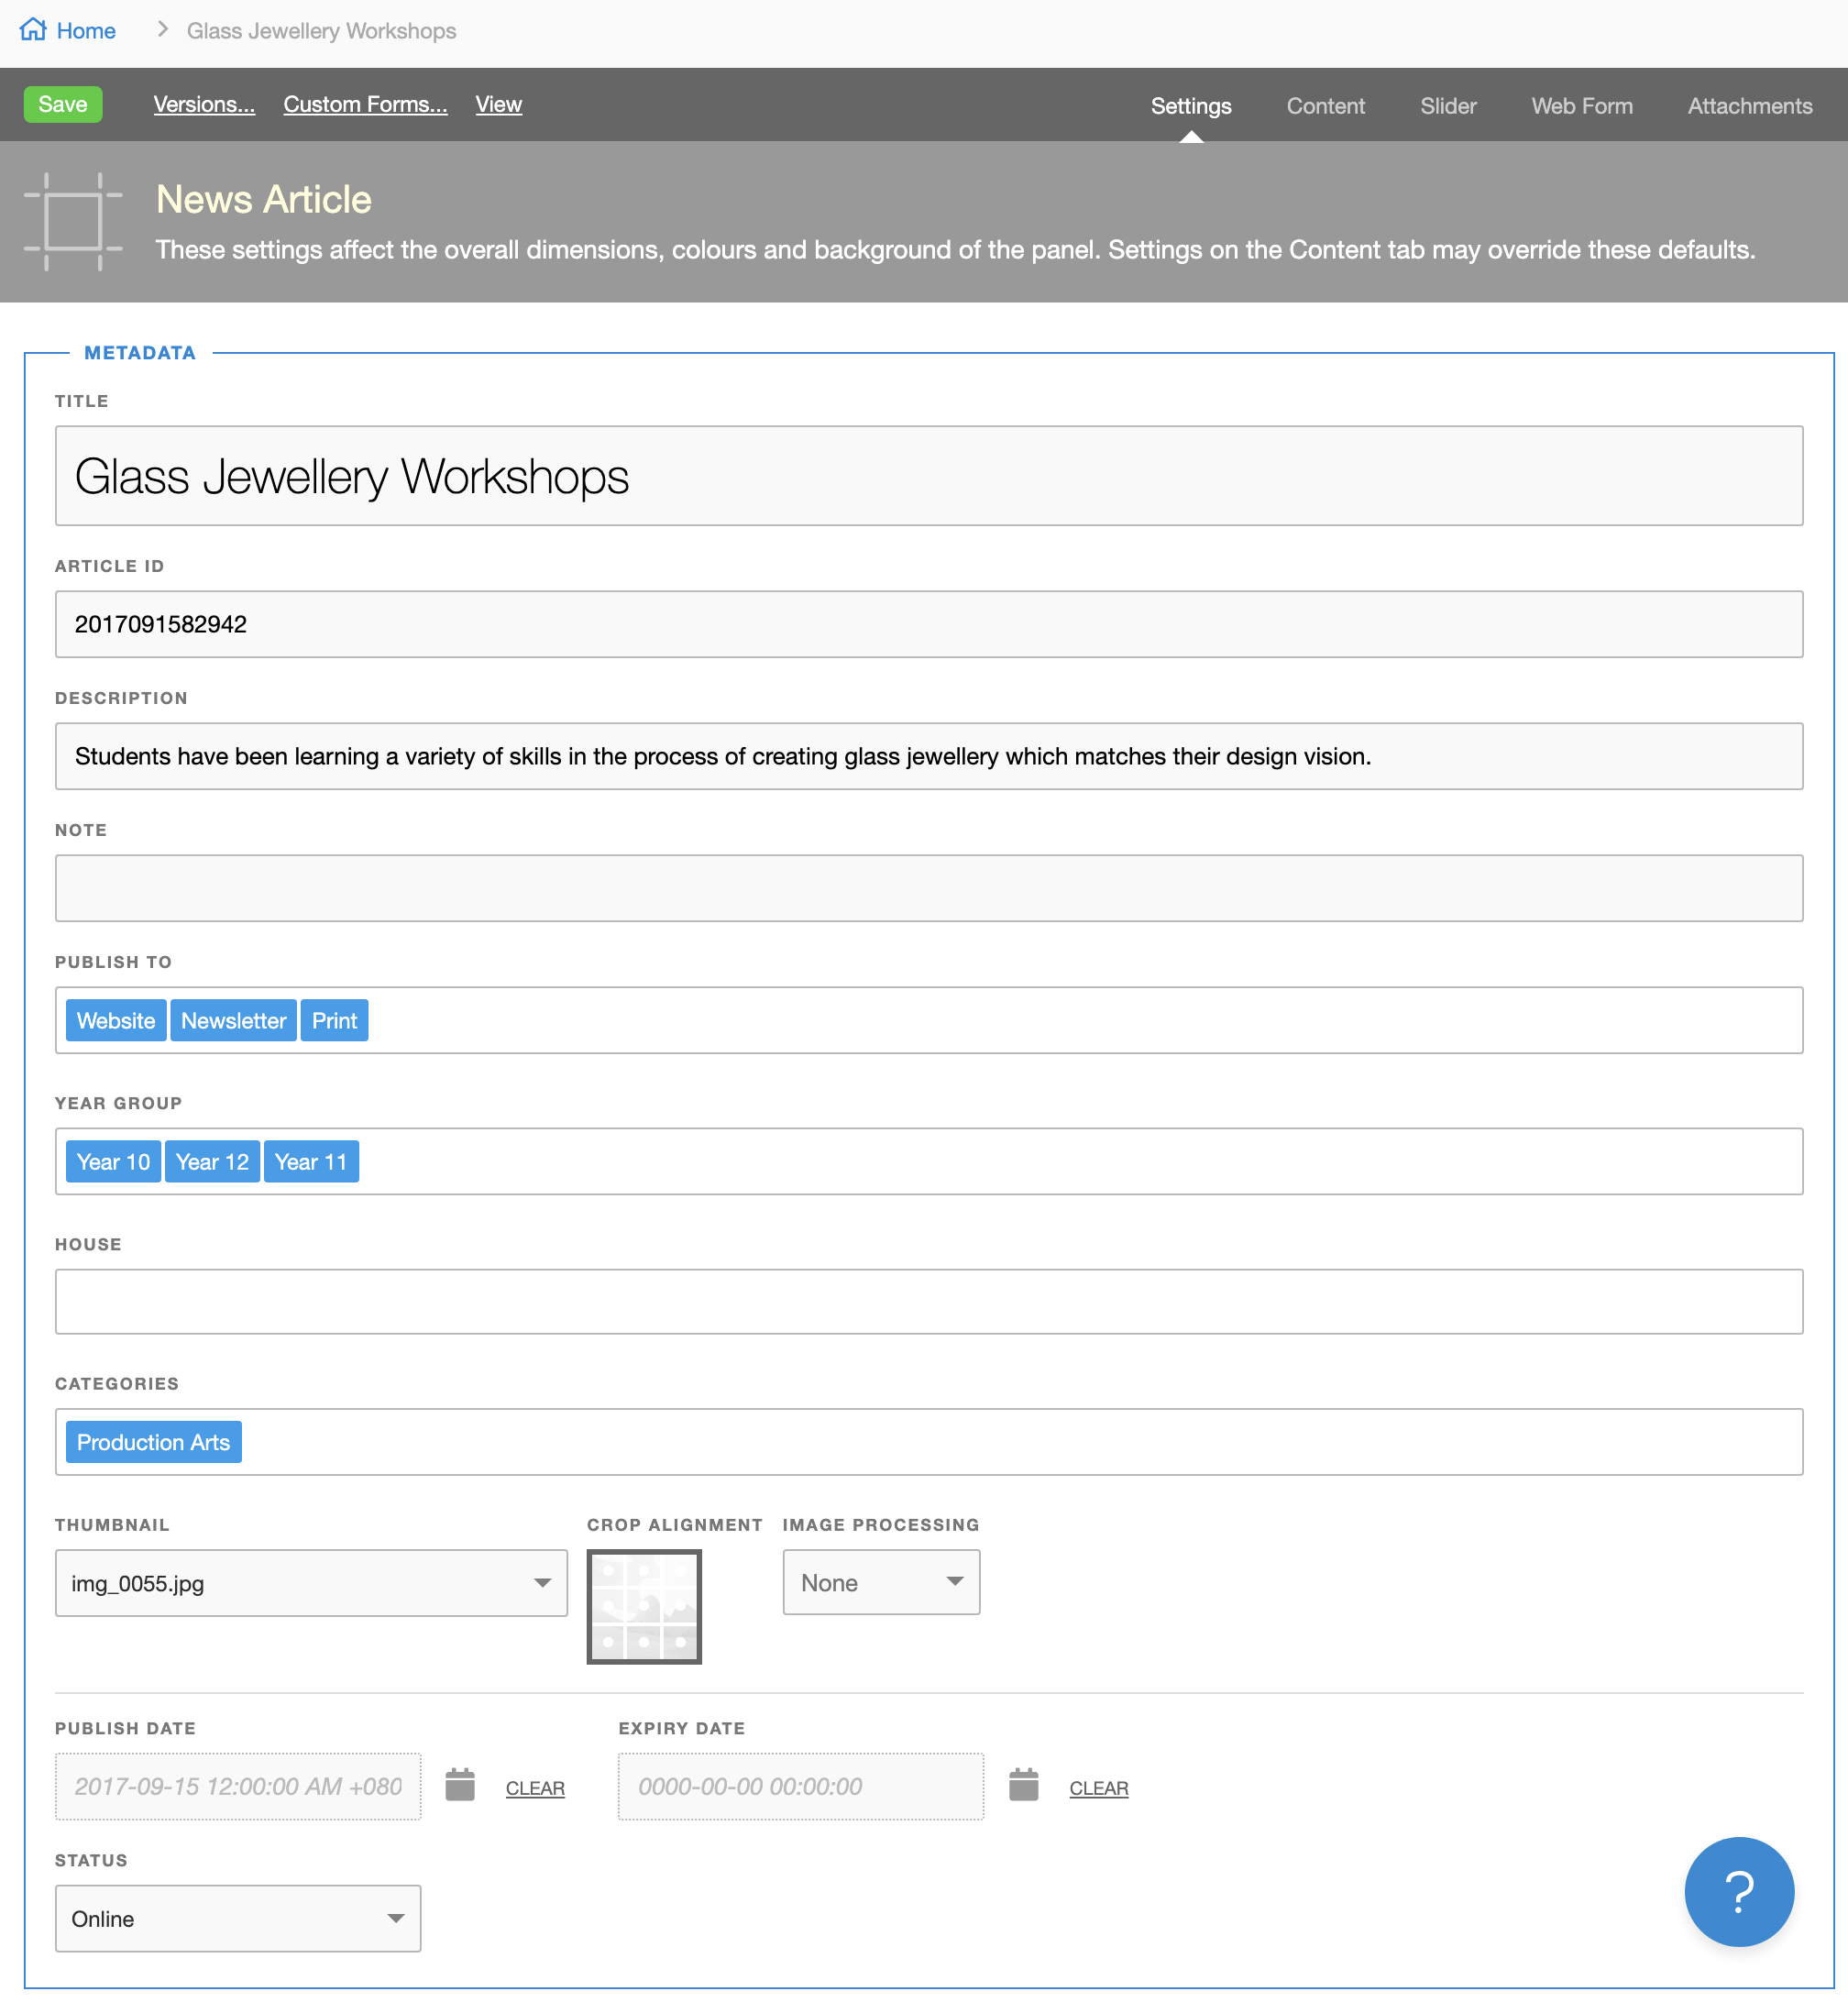Screen dimensions: 1848x2002
Task: Toggle the Website publish tag
Action: pyautogui.click(x=116, y=1020)
